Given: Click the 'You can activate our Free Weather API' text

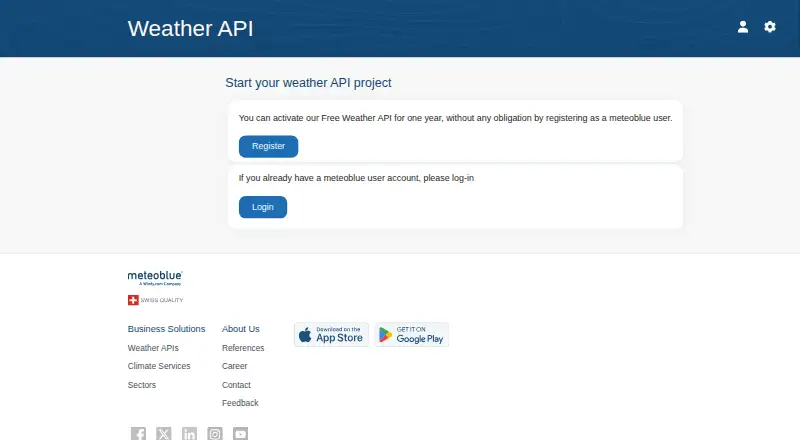Looking at the screenshot, I should (x=456, y=118).
